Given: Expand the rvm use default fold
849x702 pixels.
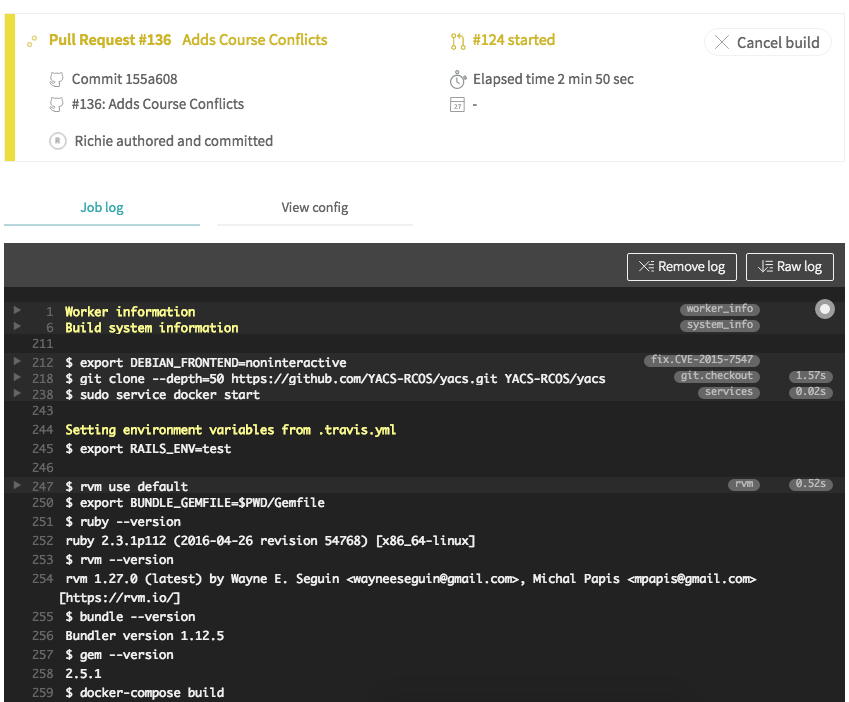Looking at the screenshot, I should 17,485.
